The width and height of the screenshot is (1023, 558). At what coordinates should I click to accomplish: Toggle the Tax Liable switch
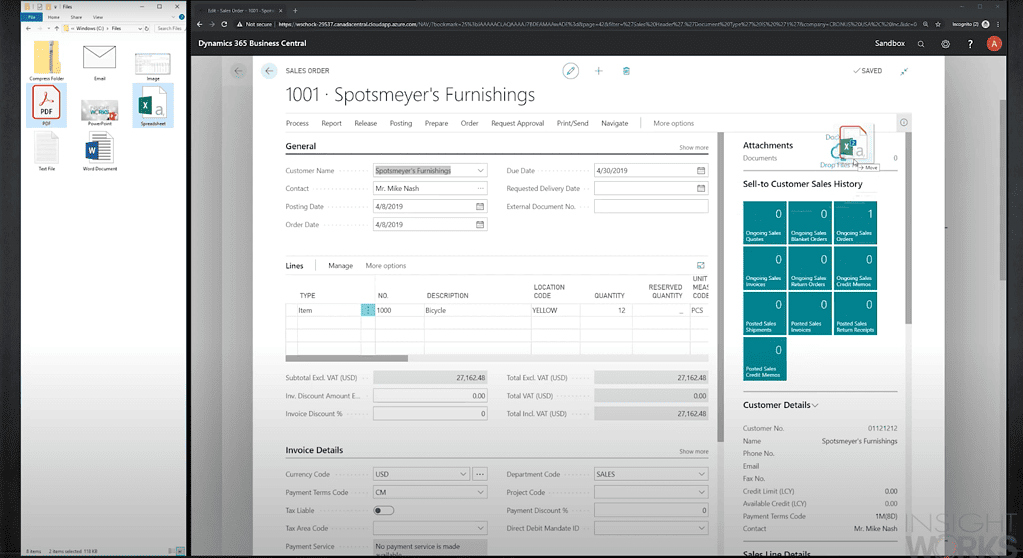tap(384, 510)
